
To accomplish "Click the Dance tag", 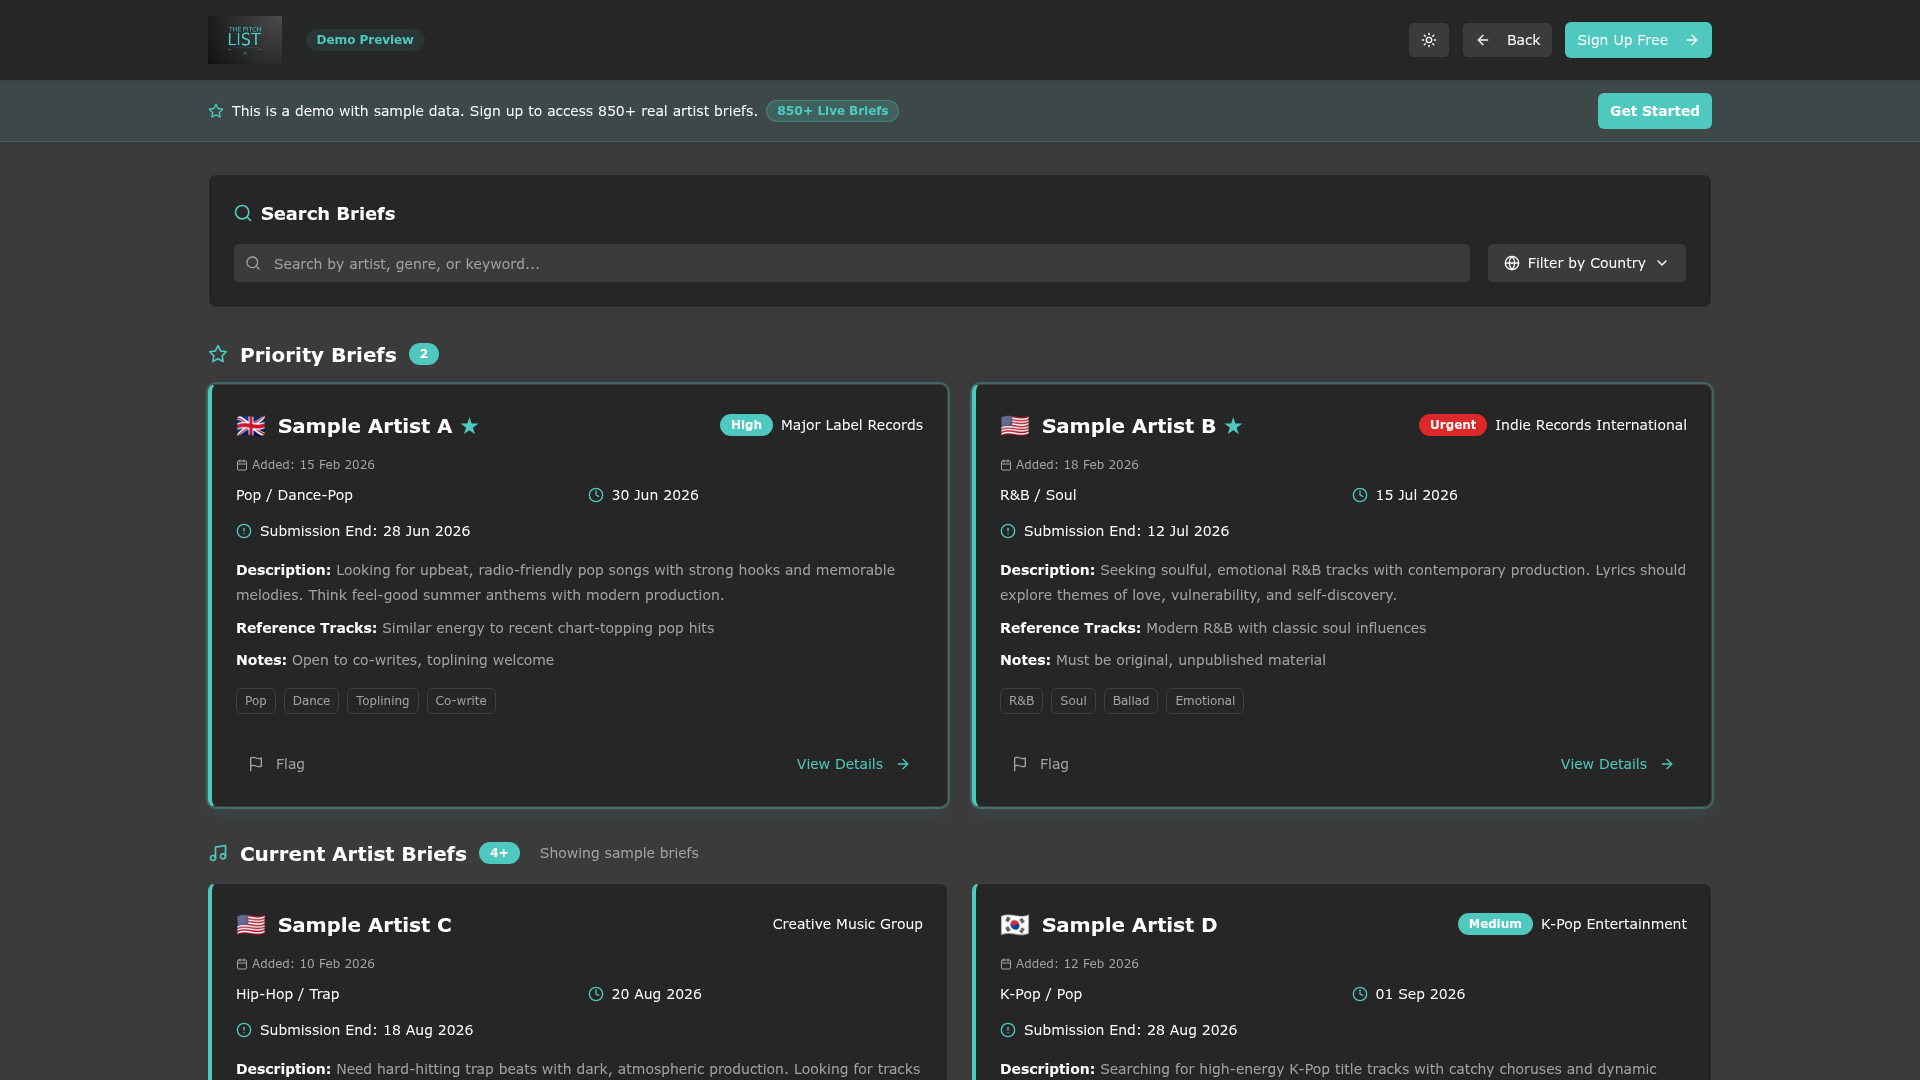I will tap(311, 701).
